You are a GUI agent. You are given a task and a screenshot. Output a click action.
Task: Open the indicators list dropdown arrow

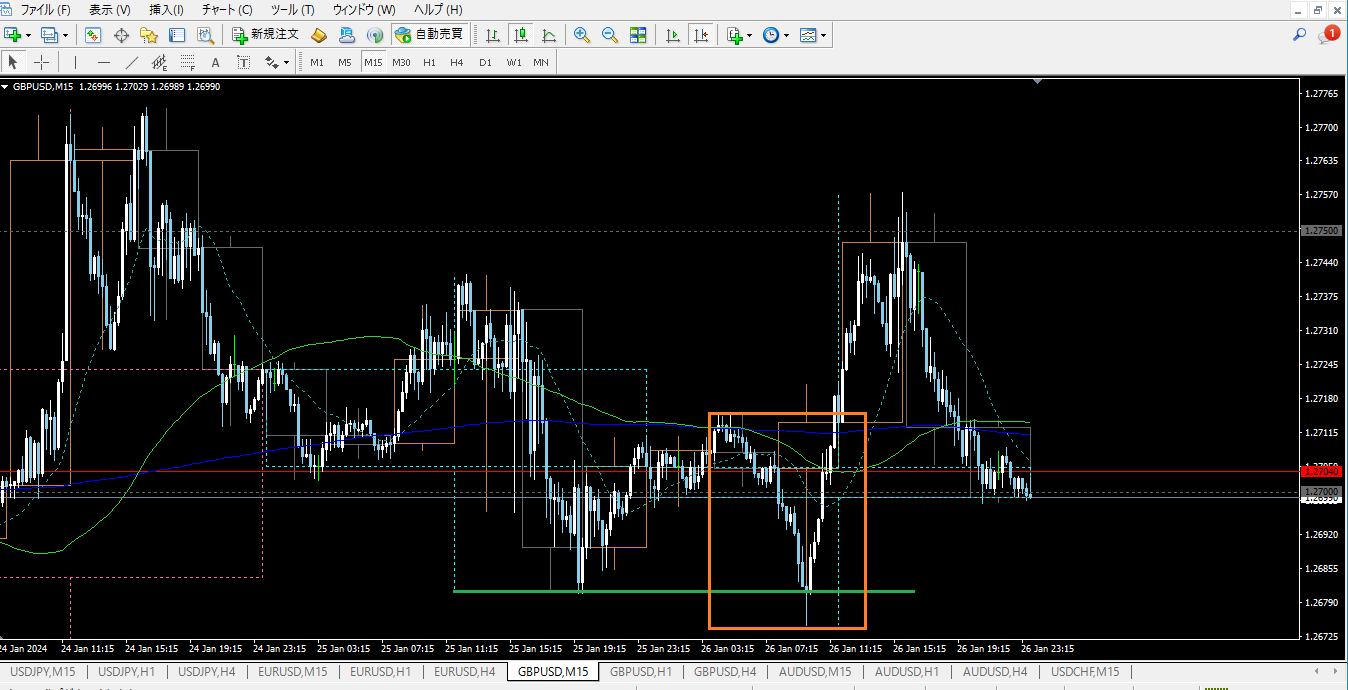coord(750,35)
